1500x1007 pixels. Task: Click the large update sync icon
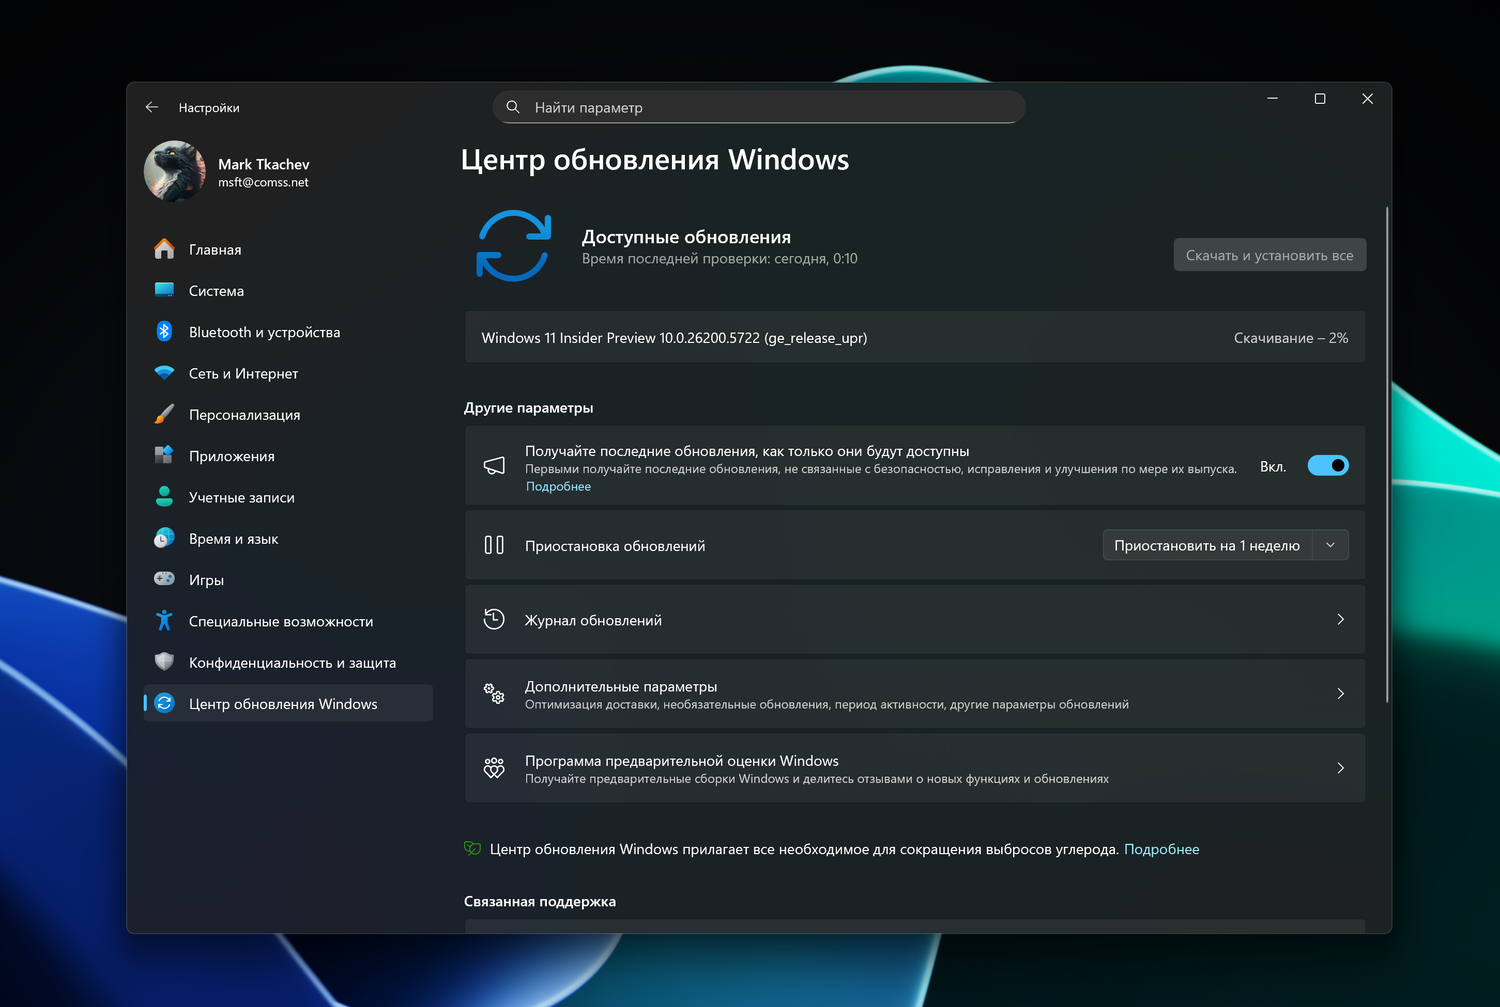(x=514, y=246)
